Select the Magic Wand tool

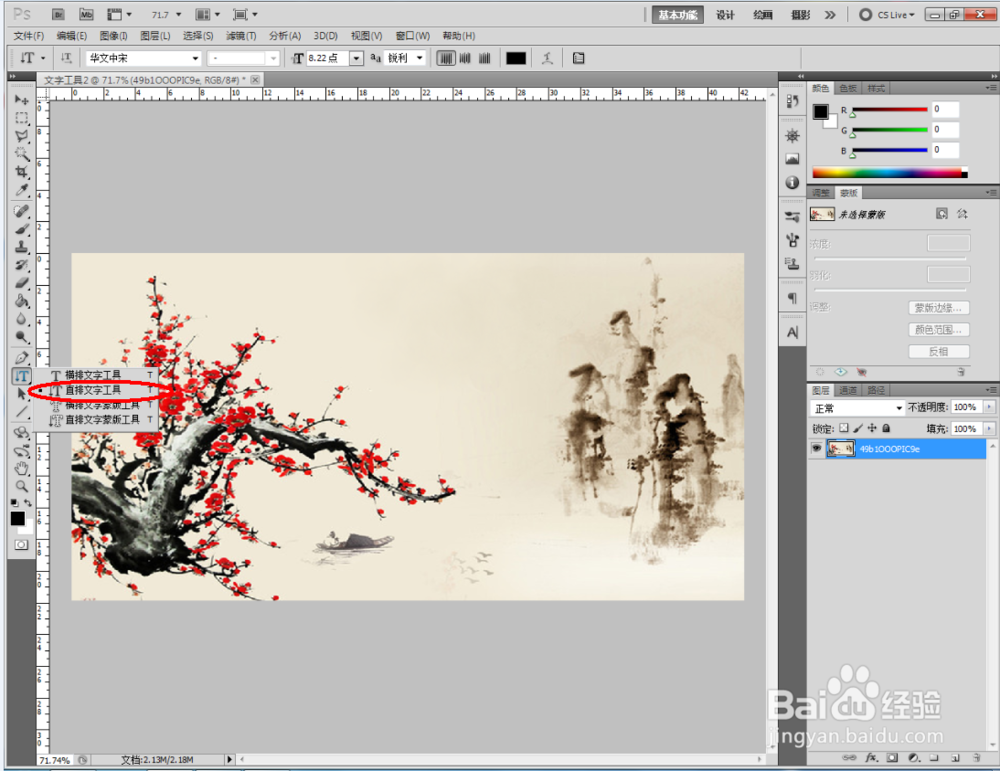click(22, 154)
